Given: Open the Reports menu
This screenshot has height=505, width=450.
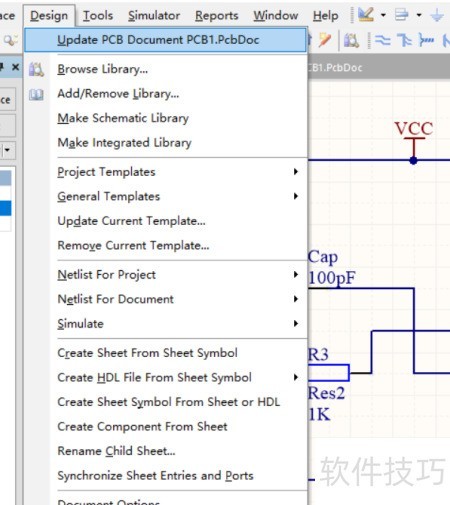Looking at the screenshot, I should (x=217, y=15).
